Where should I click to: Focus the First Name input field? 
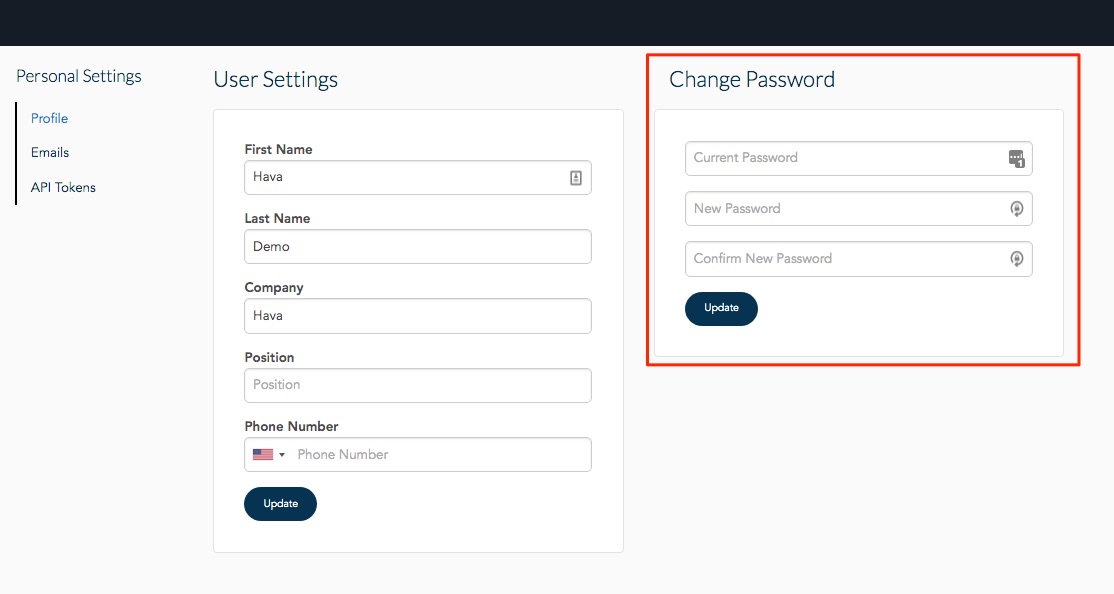point(418,178)
